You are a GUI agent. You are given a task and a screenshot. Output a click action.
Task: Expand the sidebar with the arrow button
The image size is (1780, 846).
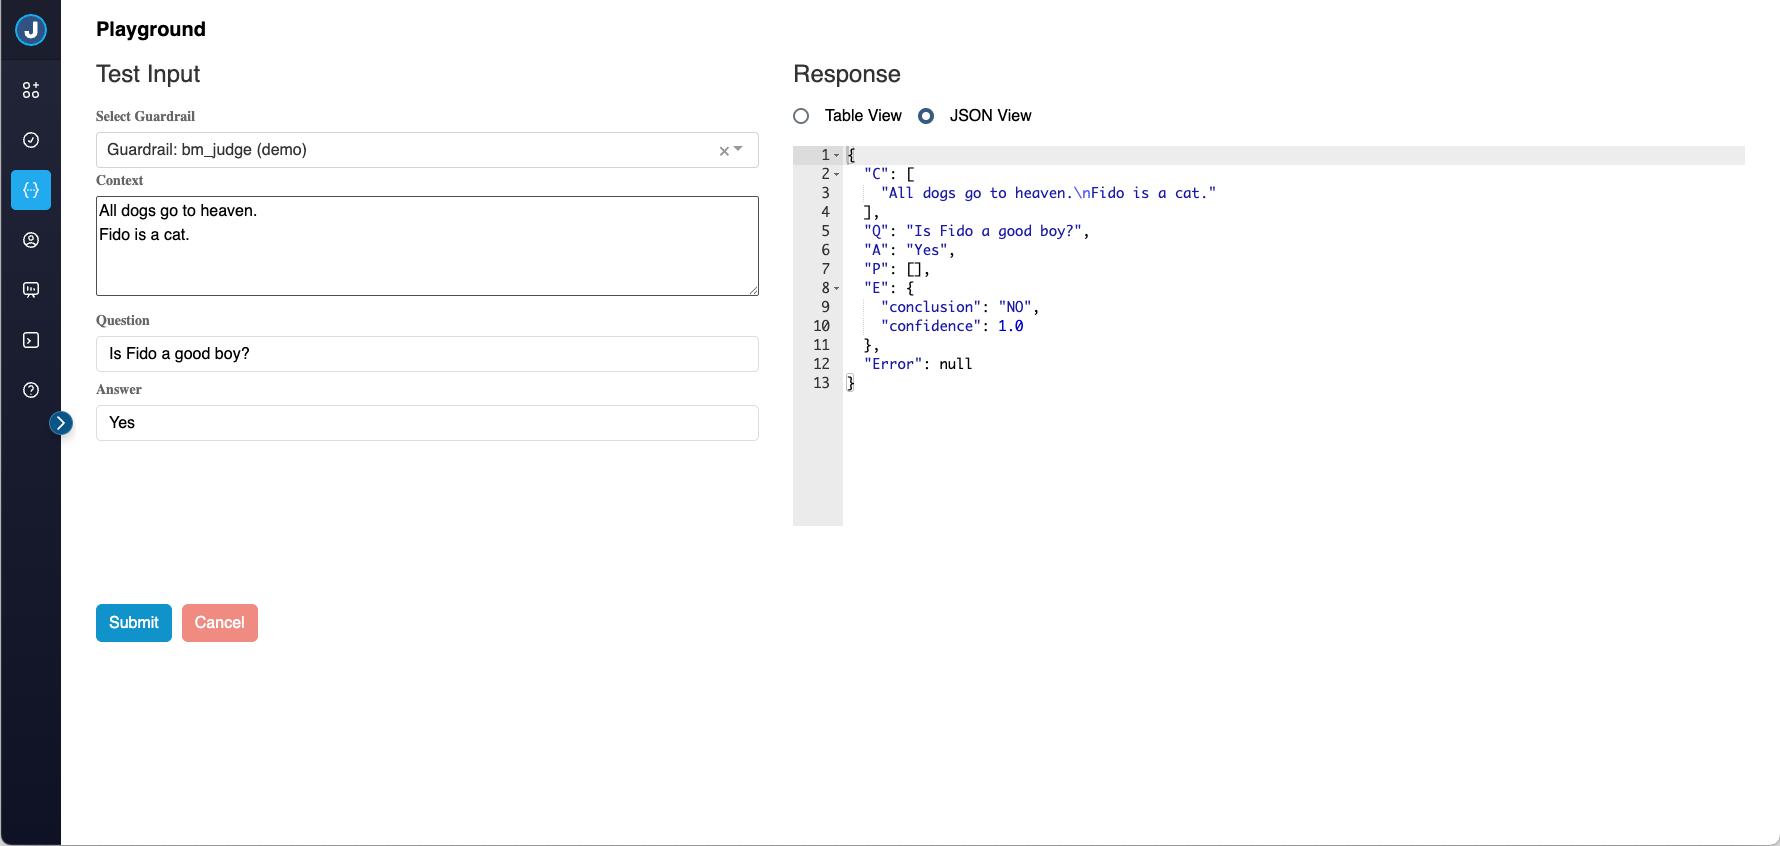[x=61, y=423]
